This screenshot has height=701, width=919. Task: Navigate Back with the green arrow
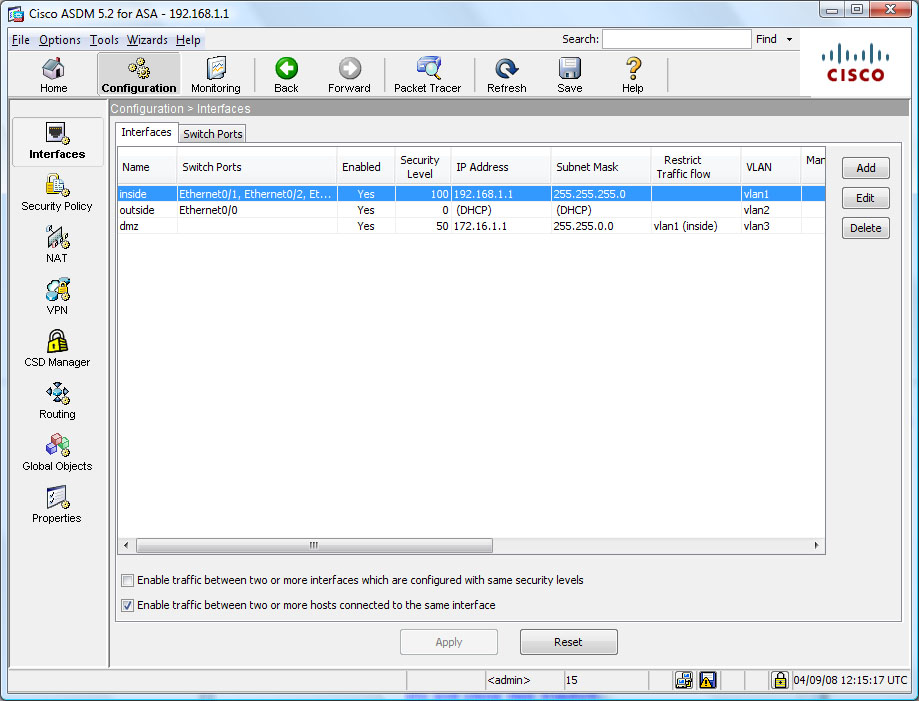click(x=287, y=75)
